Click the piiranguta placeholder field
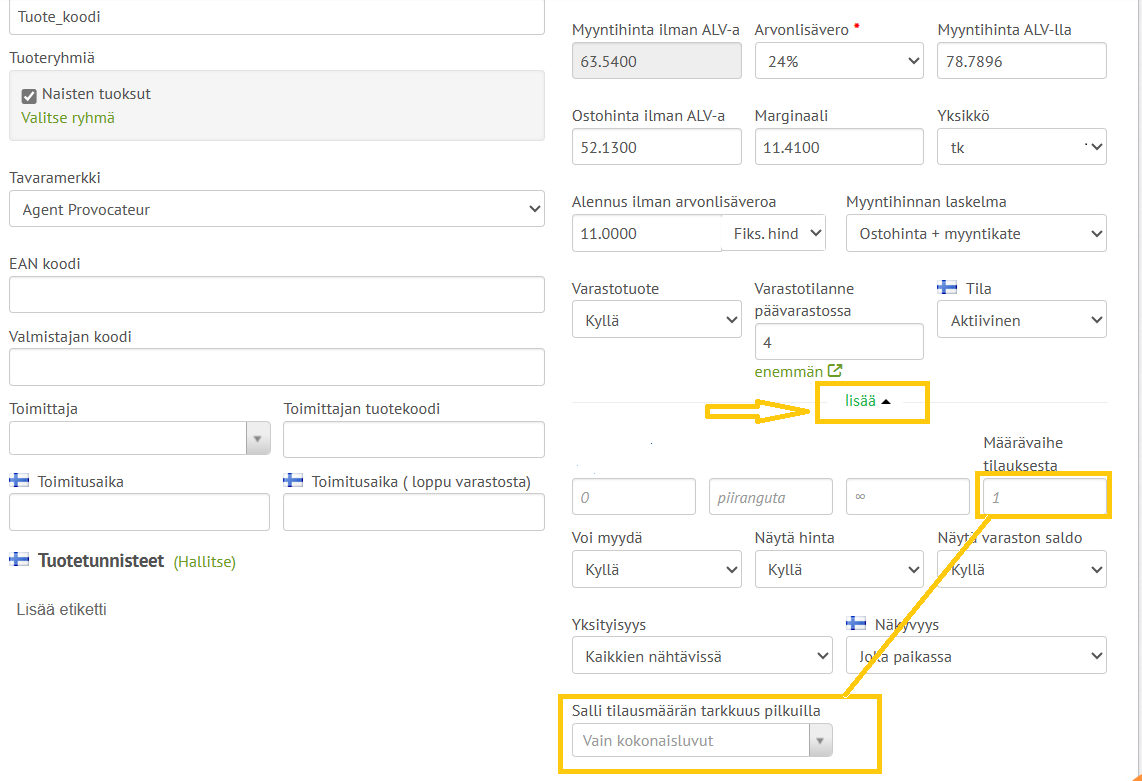Screen dimensions: 1142x781 tap(771, 497)
